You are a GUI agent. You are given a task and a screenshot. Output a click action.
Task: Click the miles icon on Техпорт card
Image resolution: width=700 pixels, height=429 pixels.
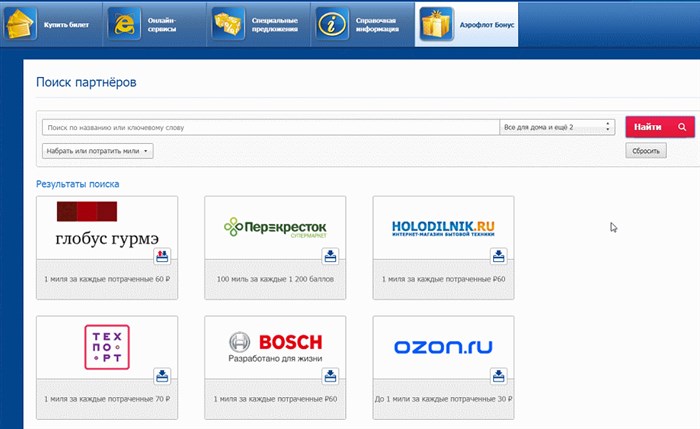pyautogui.click(x=162, y=376)
